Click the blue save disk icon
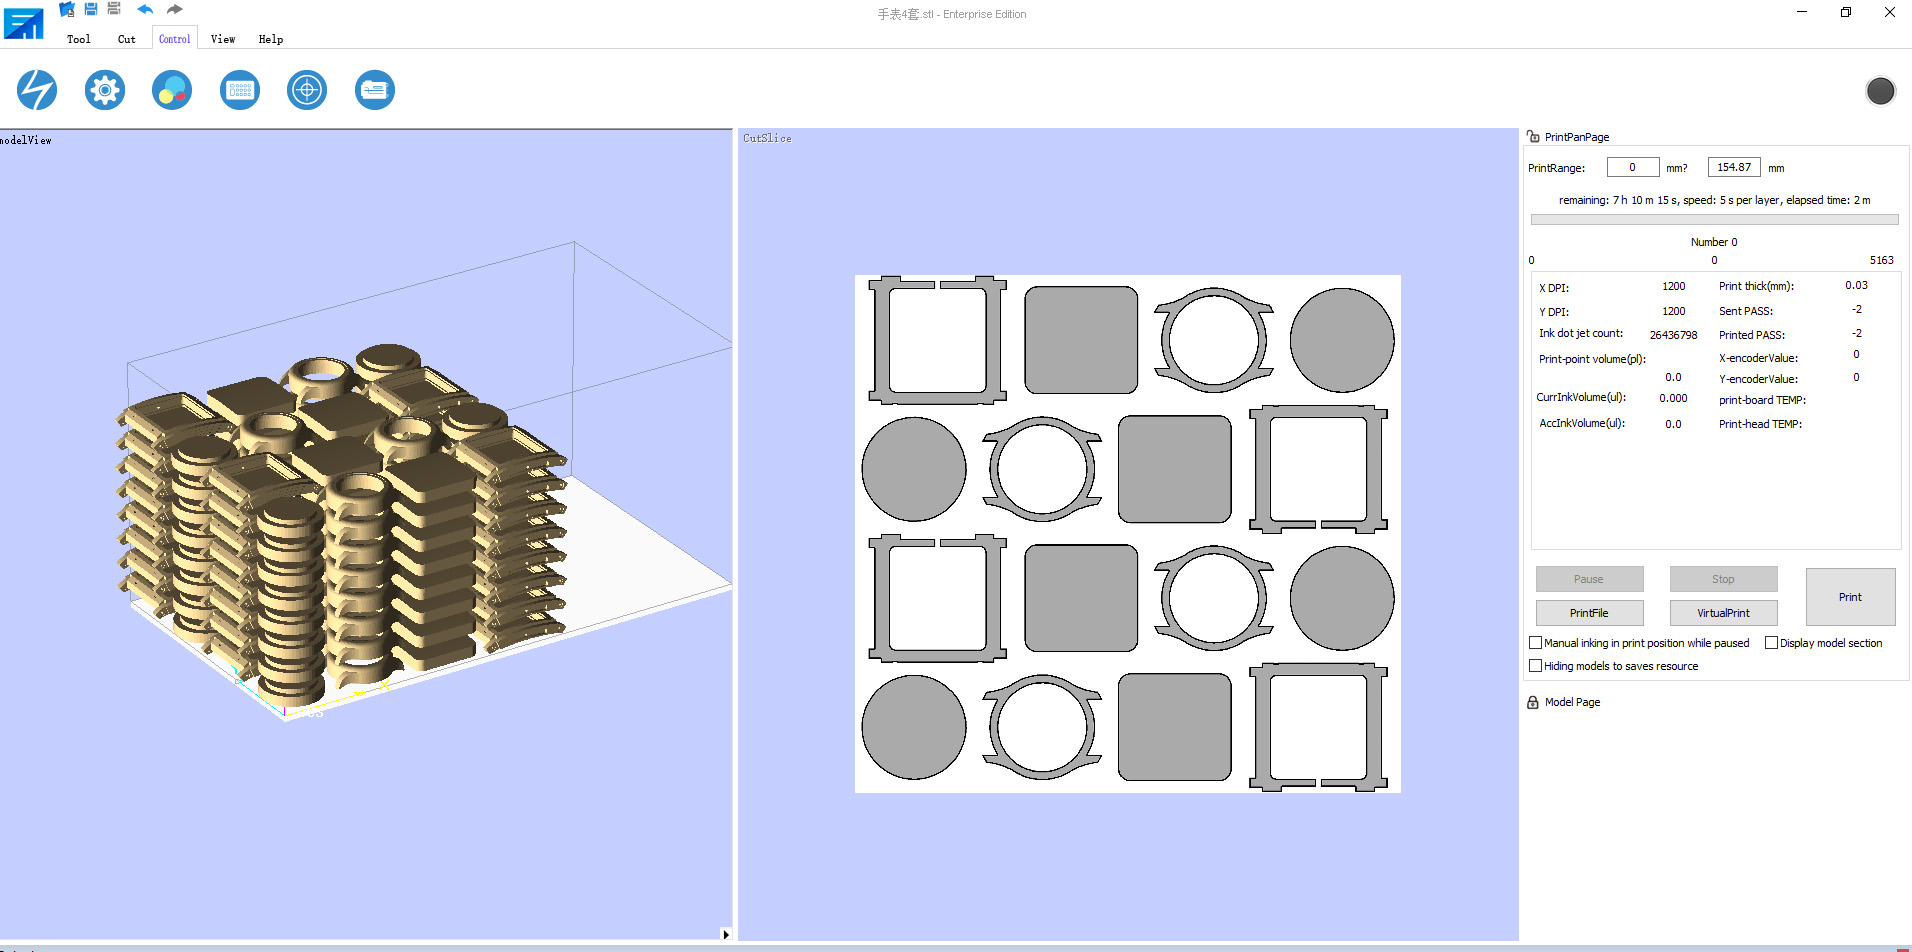The image size is (1912, 952). tap(91, 10)
